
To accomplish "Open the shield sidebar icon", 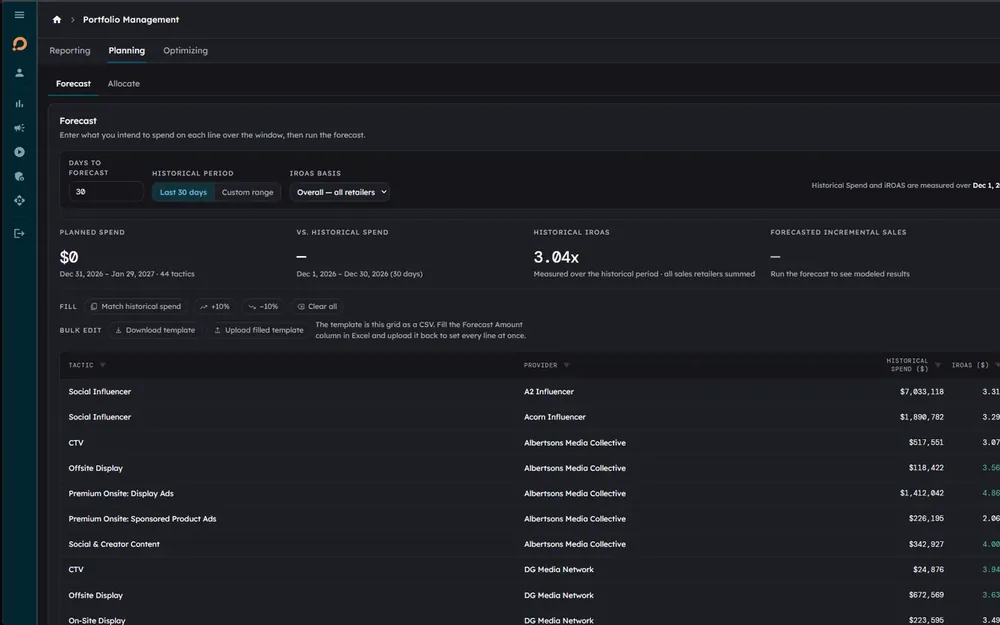I will 19,176.
